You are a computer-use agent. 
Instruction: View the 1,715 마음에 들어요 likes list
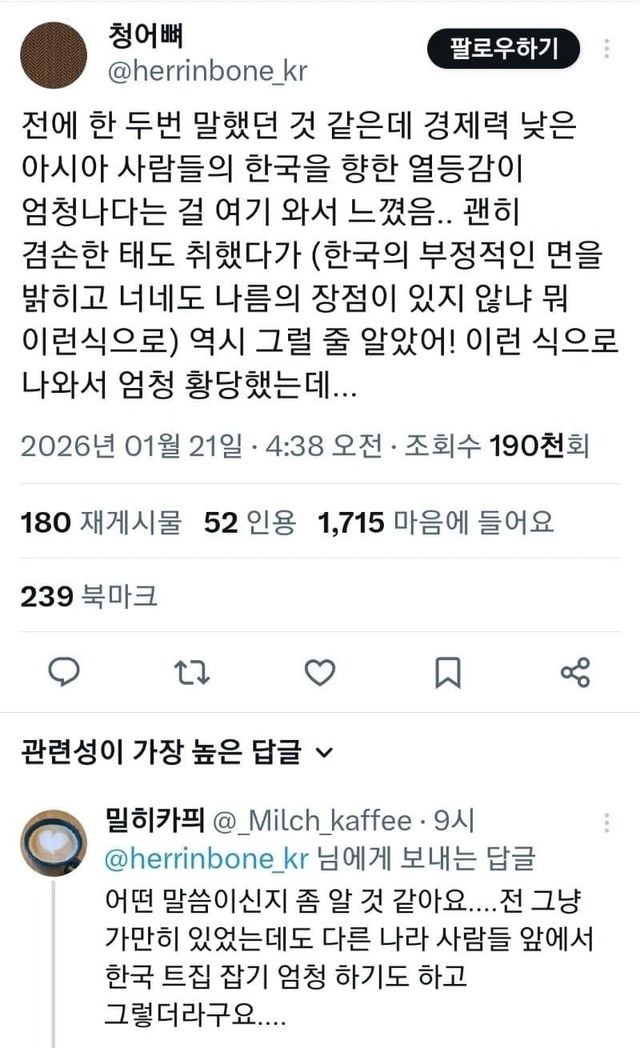[436, 522]
